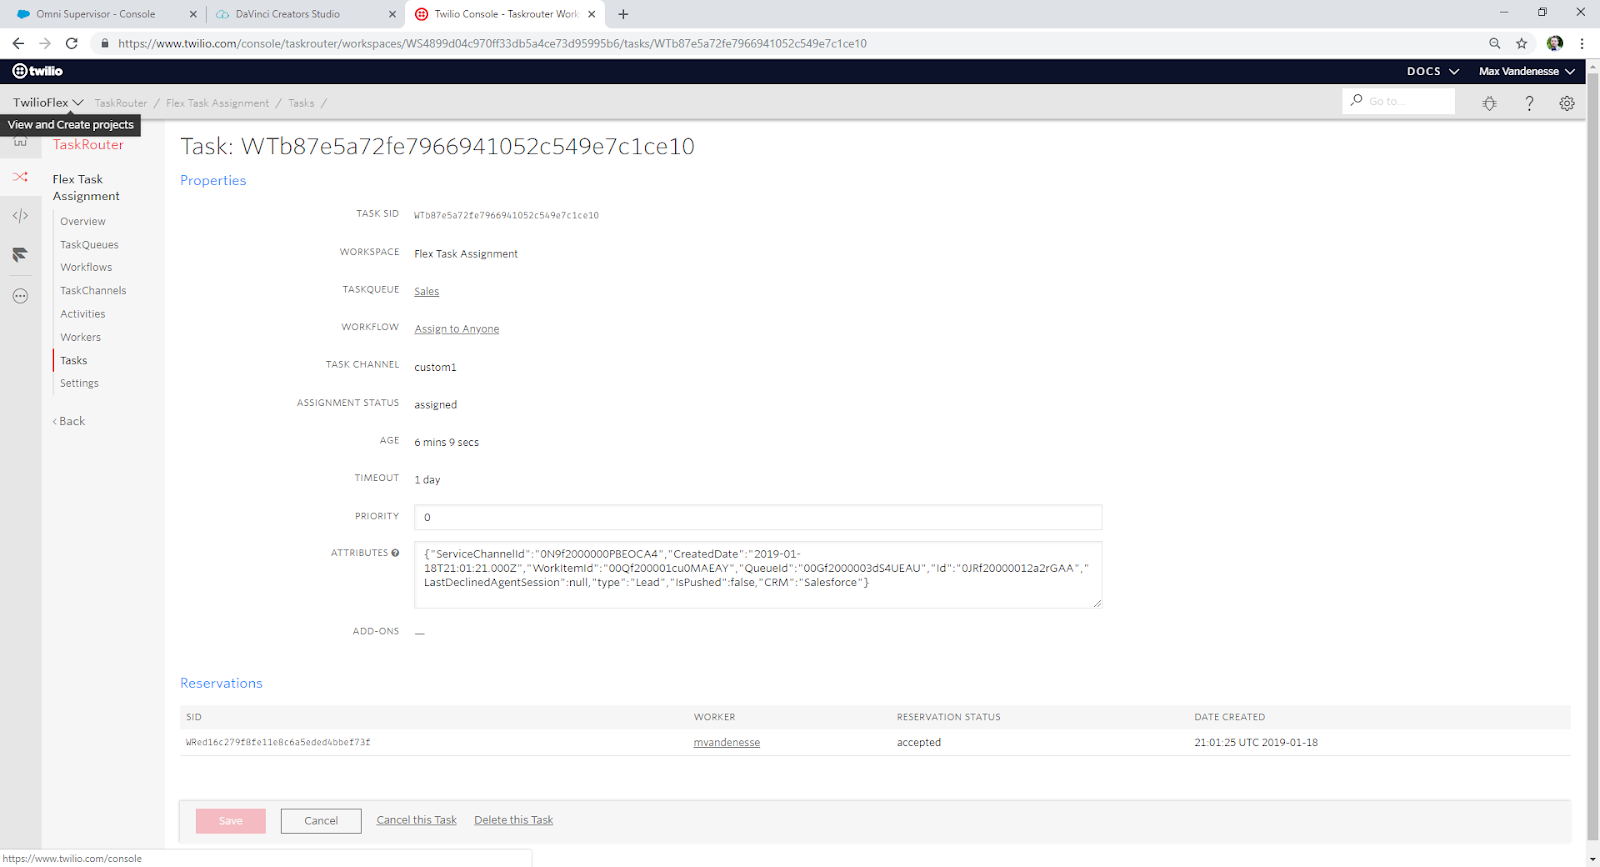Select the Flex product sidebar icon
The image size is (1600, 867).
20,255
